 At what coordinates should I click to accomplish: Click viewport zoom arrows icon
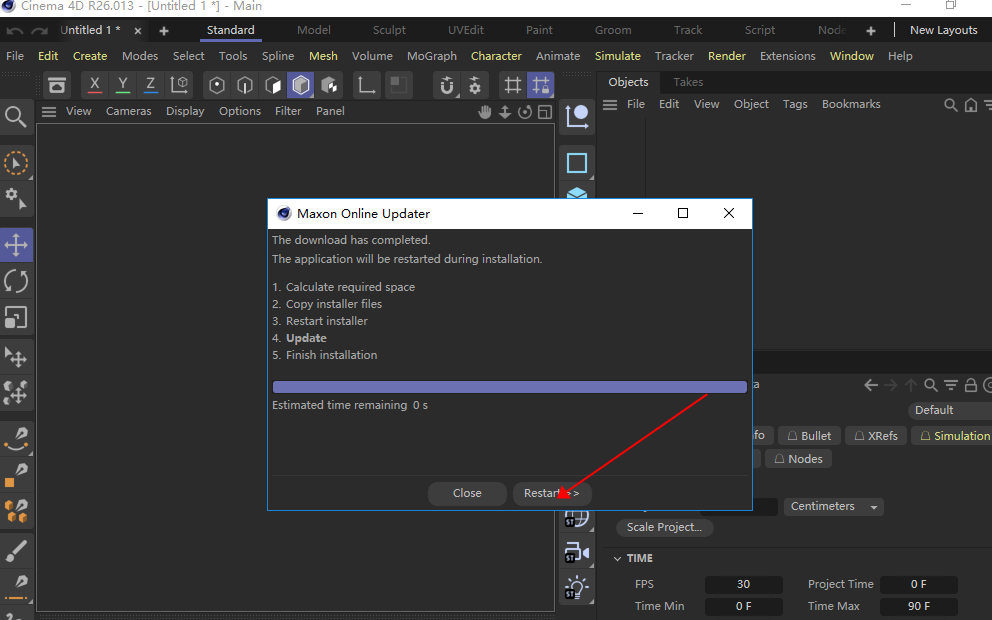coord(505,112)
